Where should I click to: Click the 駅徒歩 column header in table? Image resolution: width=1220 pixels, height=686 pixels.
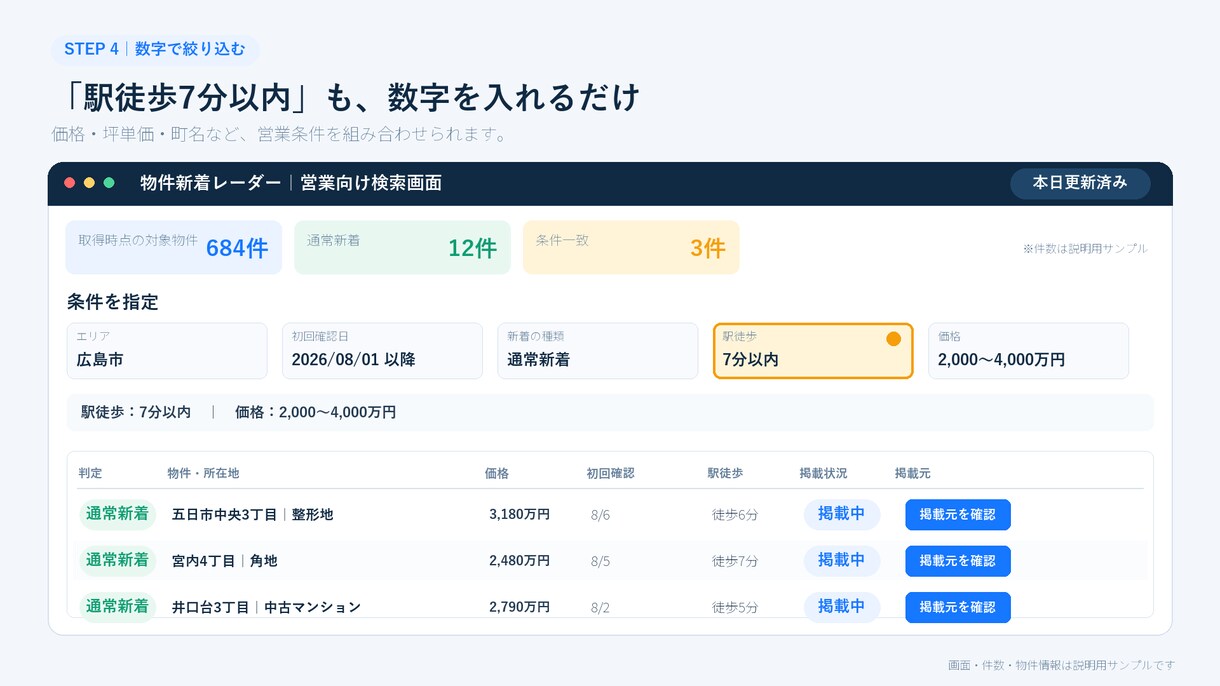pyautogui.click(x=725, y=473)
